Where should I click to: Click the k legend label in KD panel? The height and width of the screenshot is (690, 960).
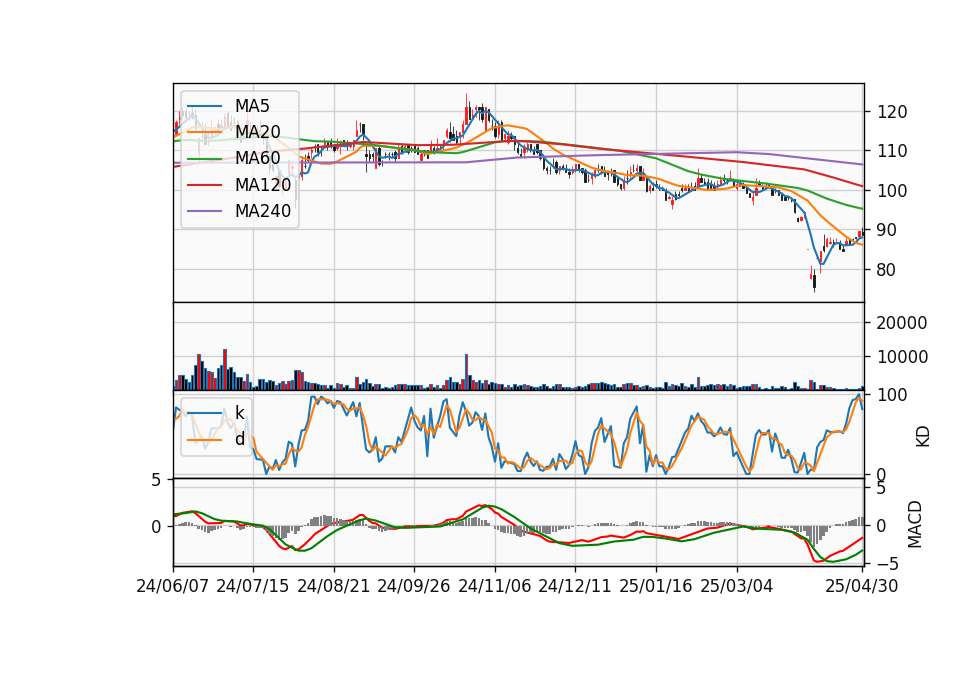tap(240, 413)
